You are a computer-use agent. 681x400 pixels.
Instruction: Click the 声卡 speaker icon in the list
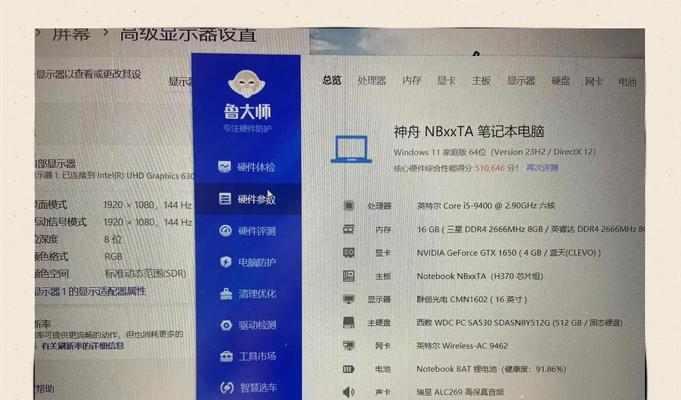click(x=349, y=392)
